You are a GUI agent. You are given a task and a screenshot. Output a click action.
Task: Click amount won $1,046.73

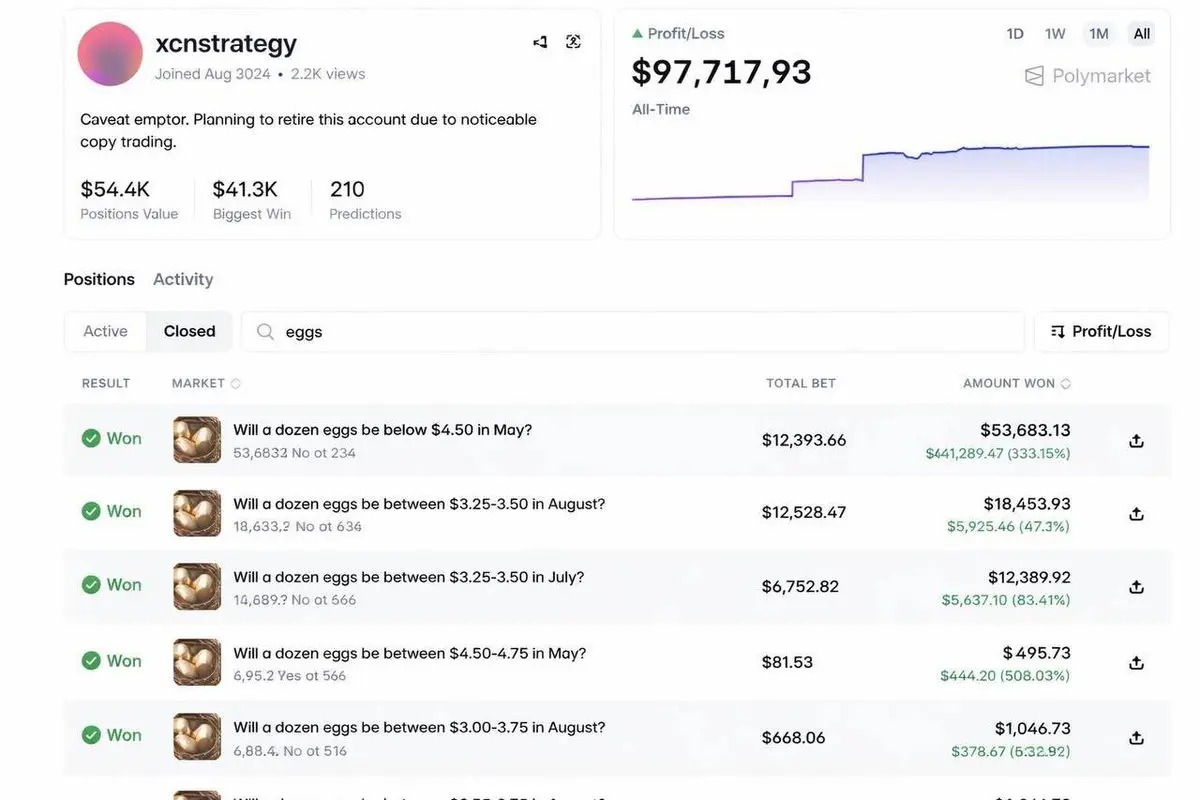coord(1033,729)
